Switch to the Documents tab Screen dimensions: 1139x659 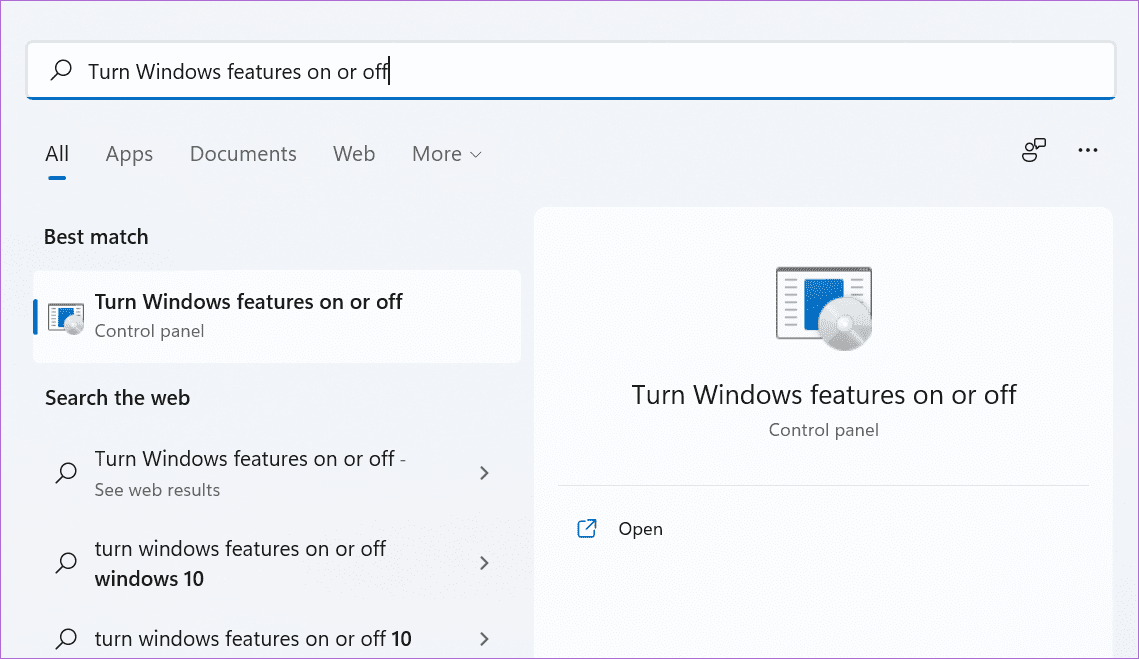point(243,154)
